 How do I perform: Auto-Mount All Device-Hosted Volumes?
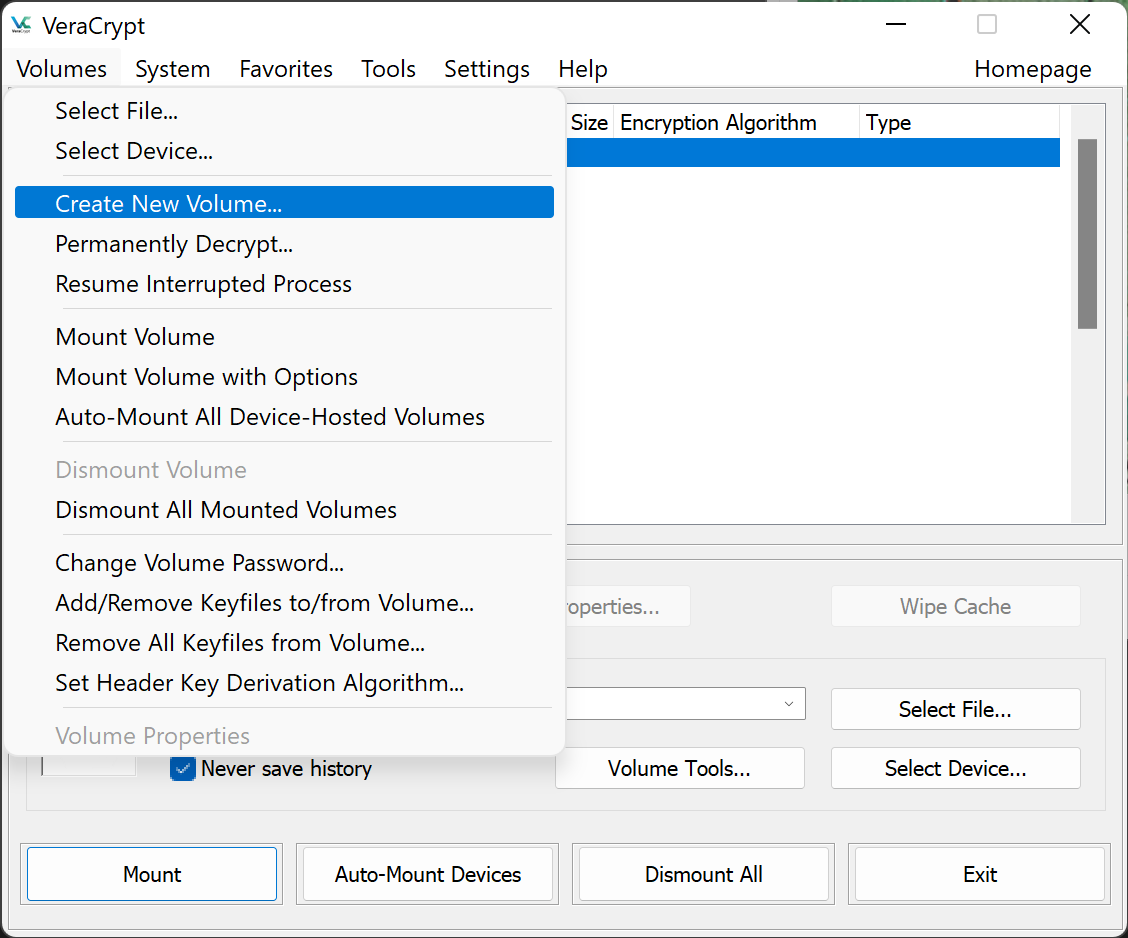click(x=270, y=417)
